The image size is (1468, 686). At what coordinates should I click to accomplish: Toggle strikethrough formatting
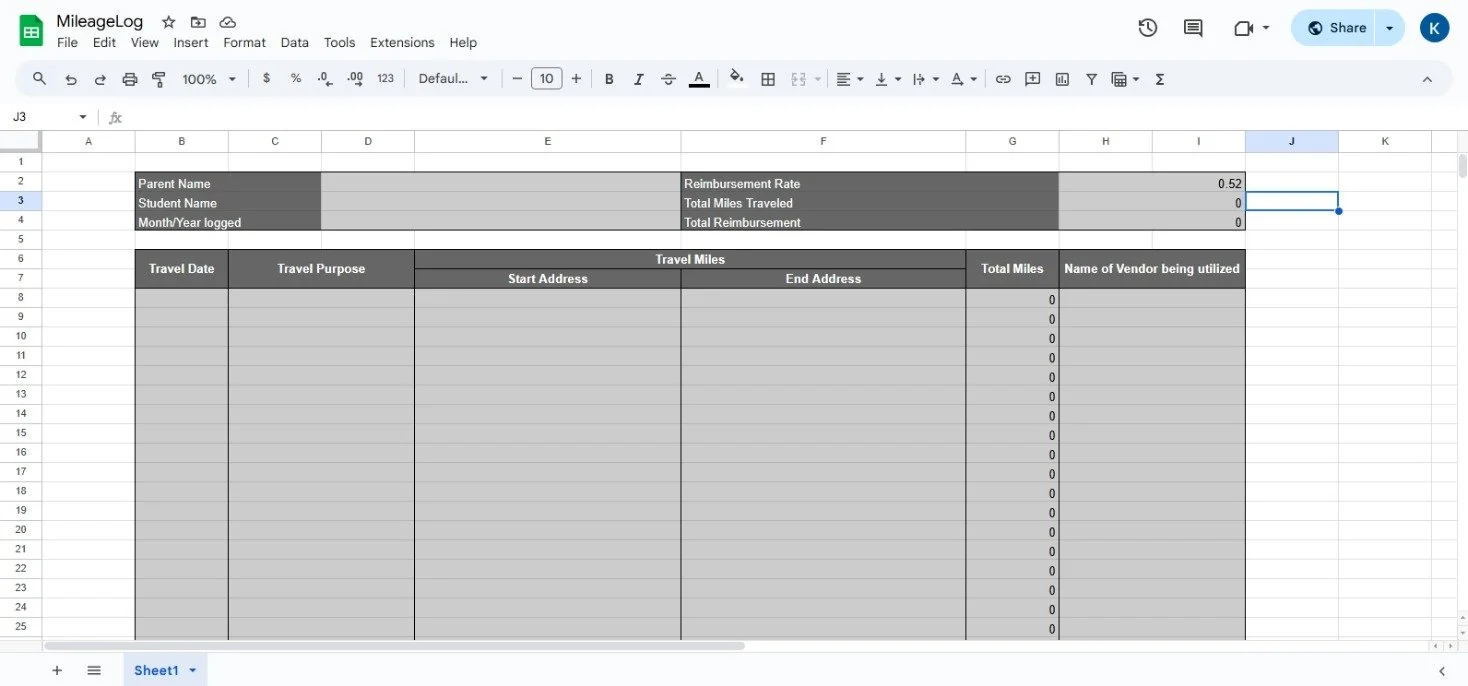coord(669,79)
